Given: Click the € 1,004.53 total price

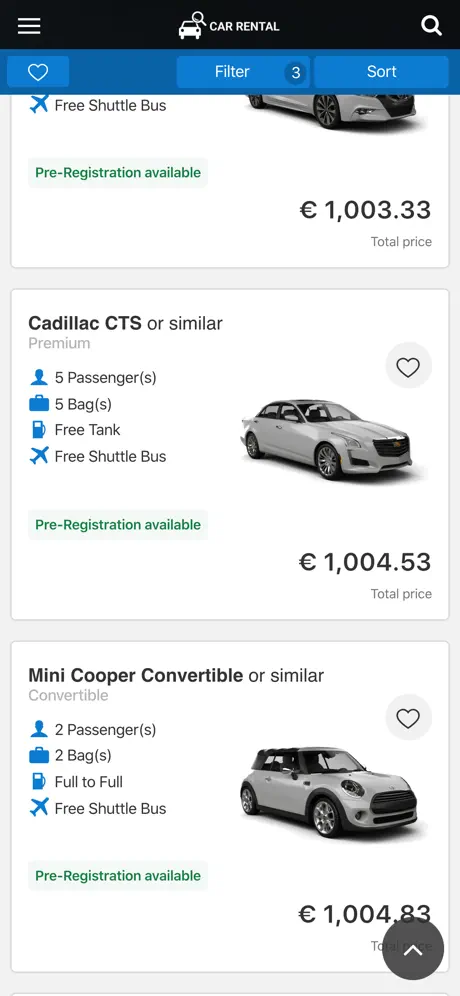Looking at the screenshot, I should (365, 562).
